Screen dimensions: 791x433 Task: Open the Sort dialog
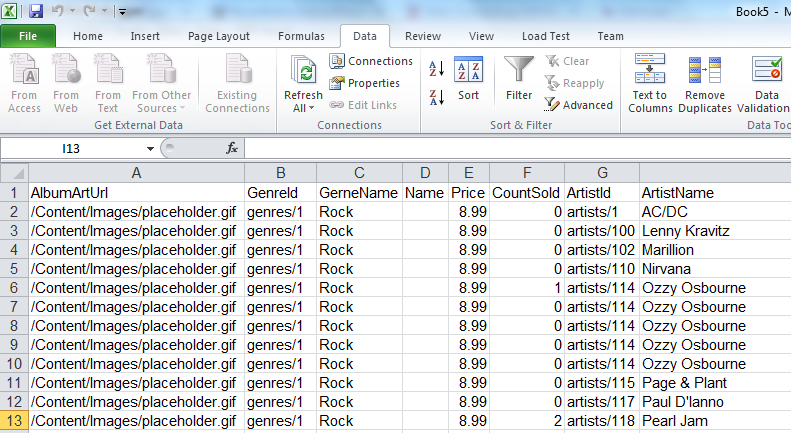point(468,80)
